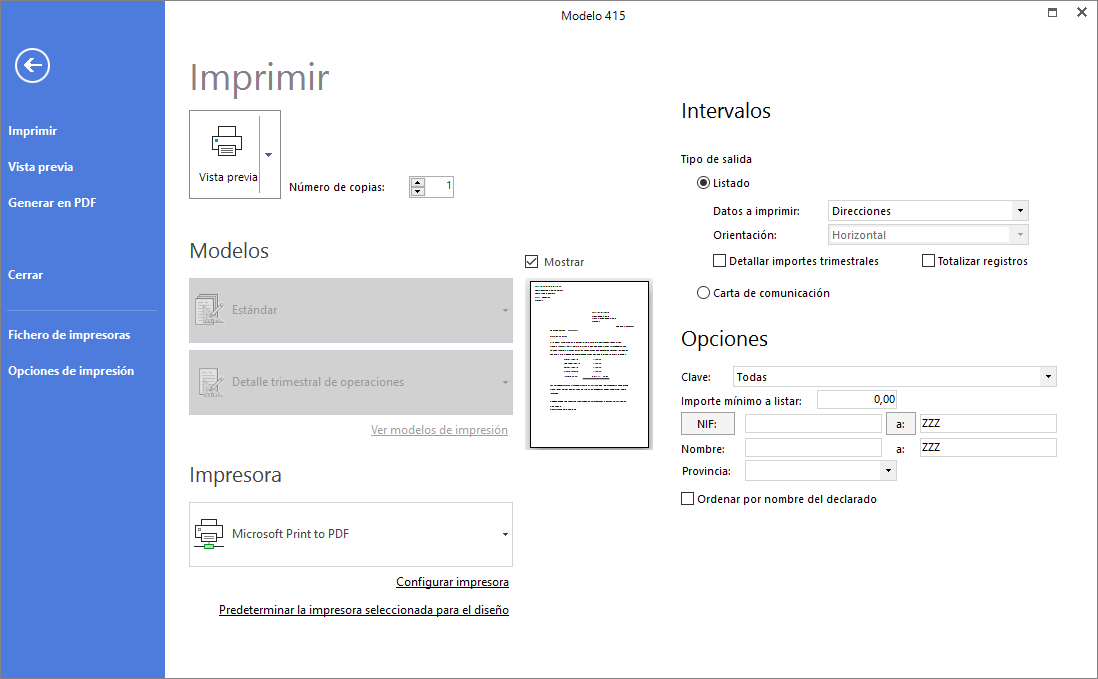
Task: Expand the Estándar model dropdown
Action: click(x=505, y=311)
